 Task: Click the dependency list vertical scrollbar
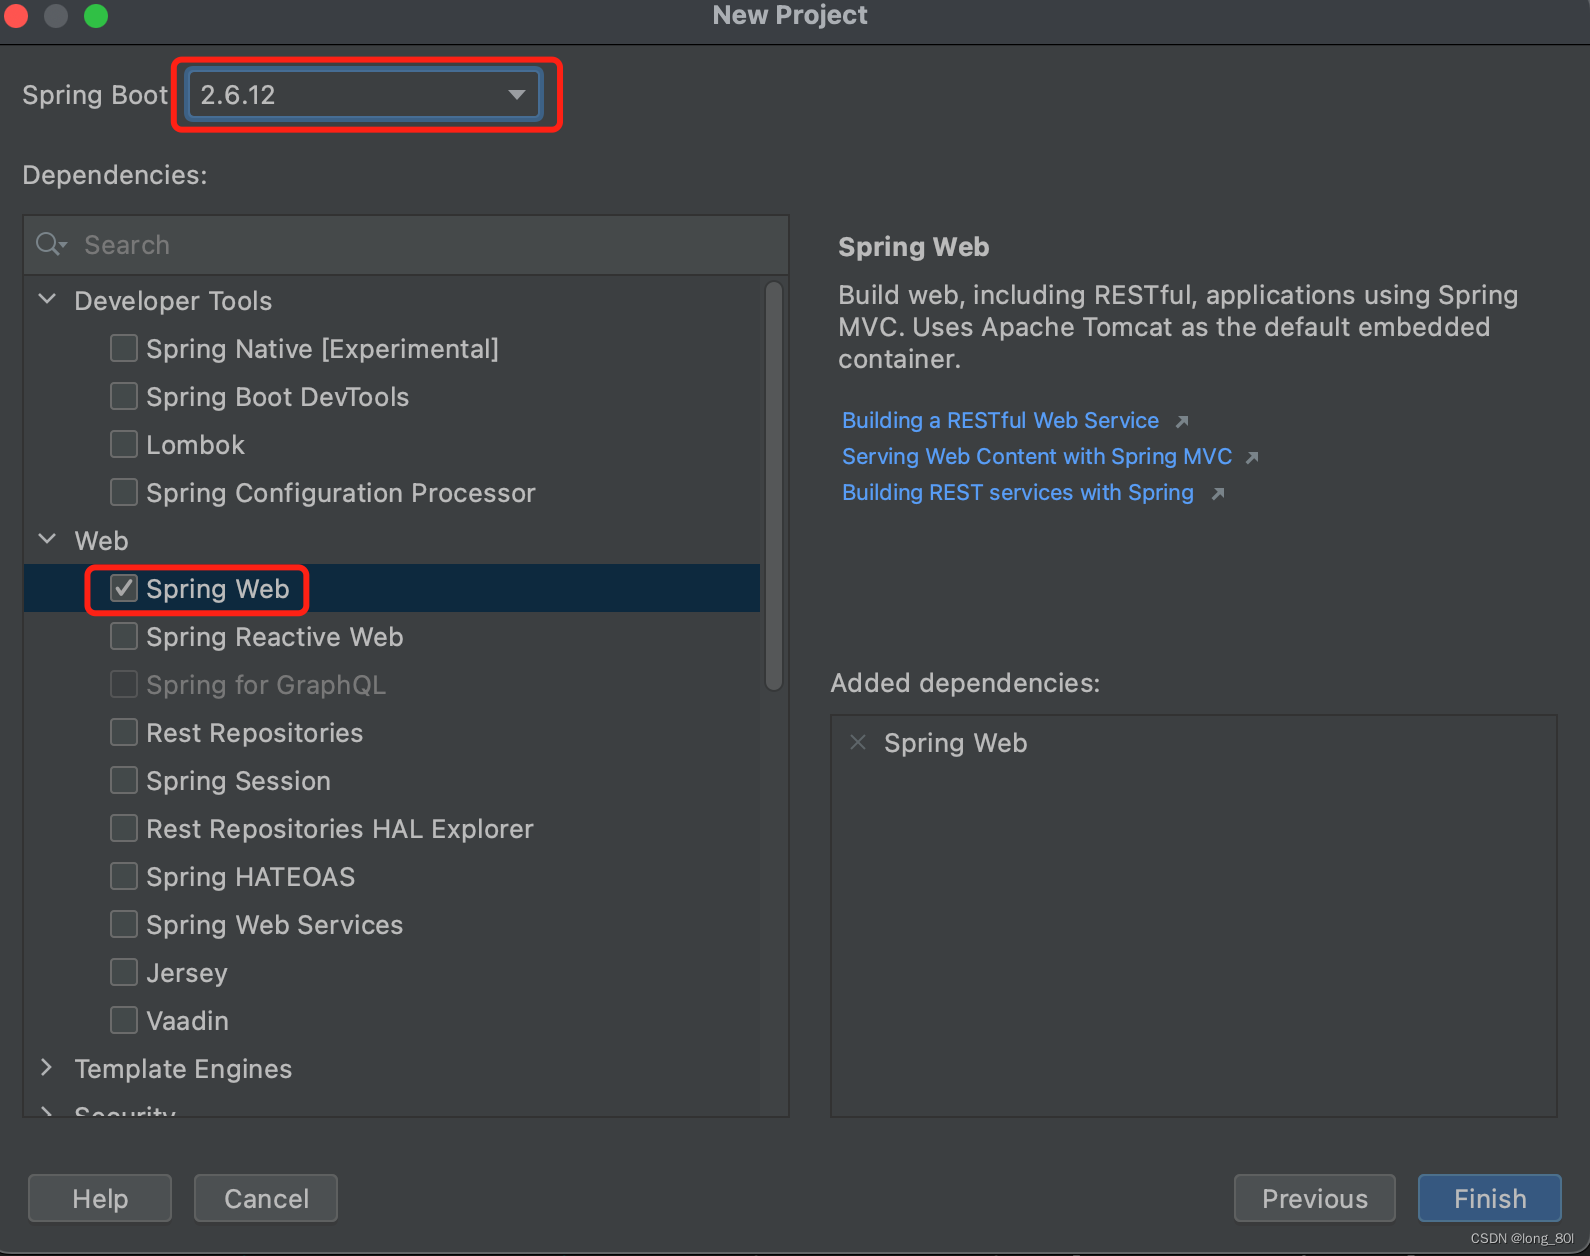773,486
